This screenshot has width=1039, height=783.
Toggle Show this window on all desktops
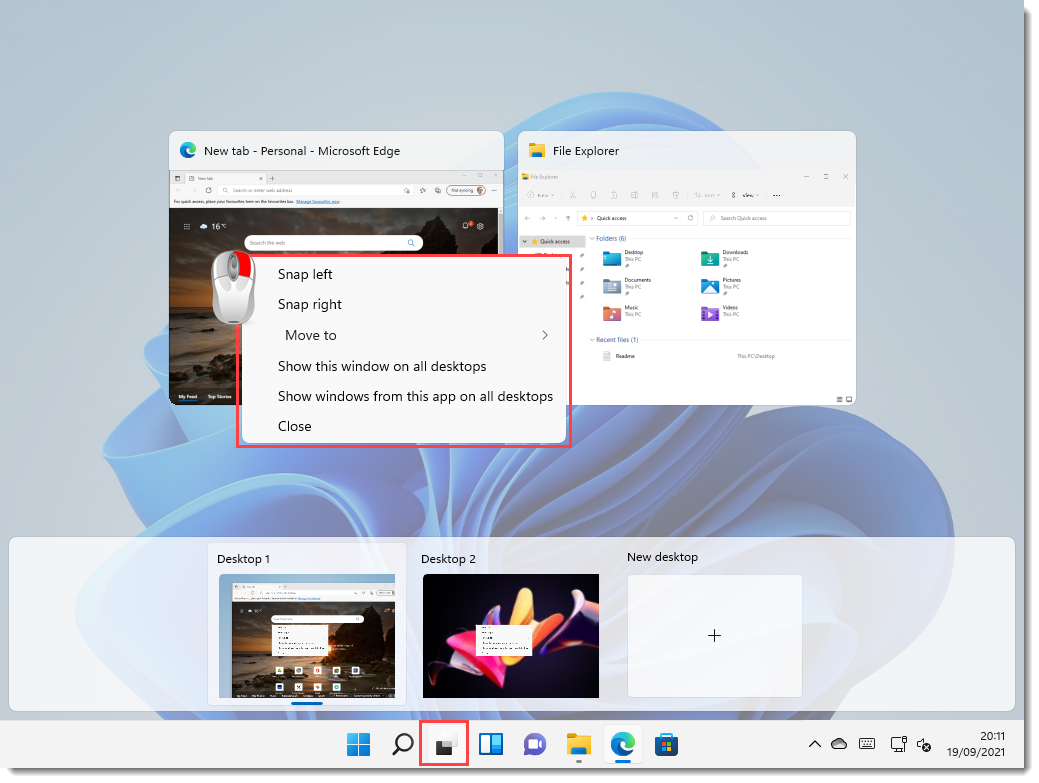381,366
